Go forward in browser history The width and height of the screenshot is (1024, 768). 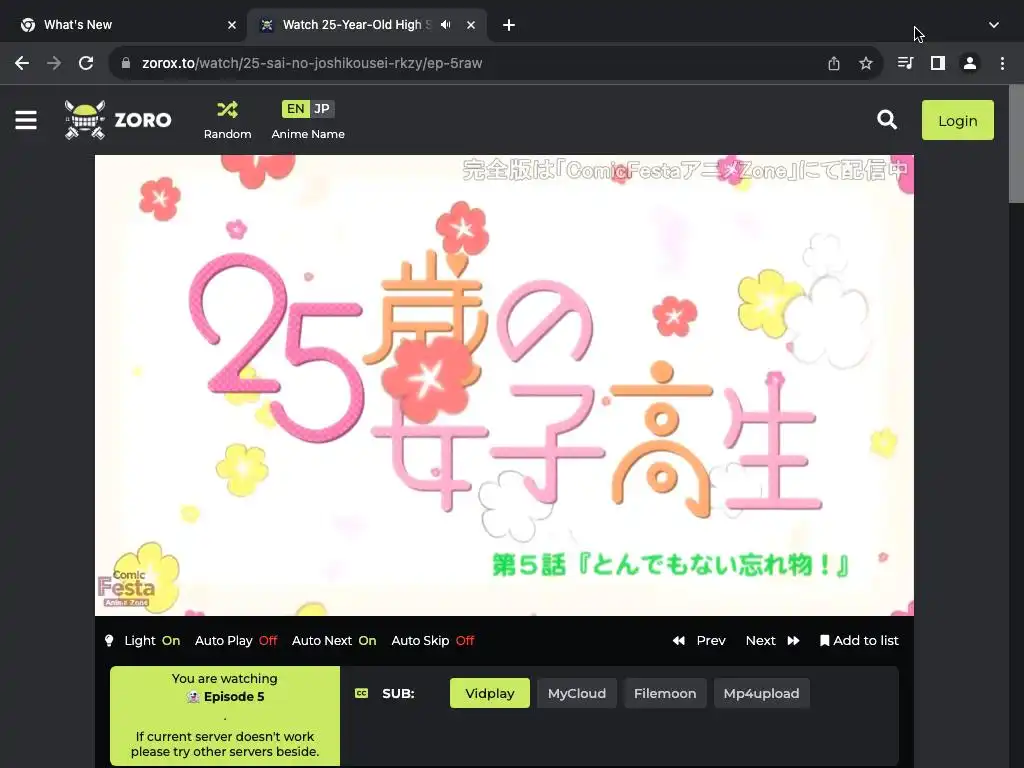pyautogui.click(x=54, y=63)
